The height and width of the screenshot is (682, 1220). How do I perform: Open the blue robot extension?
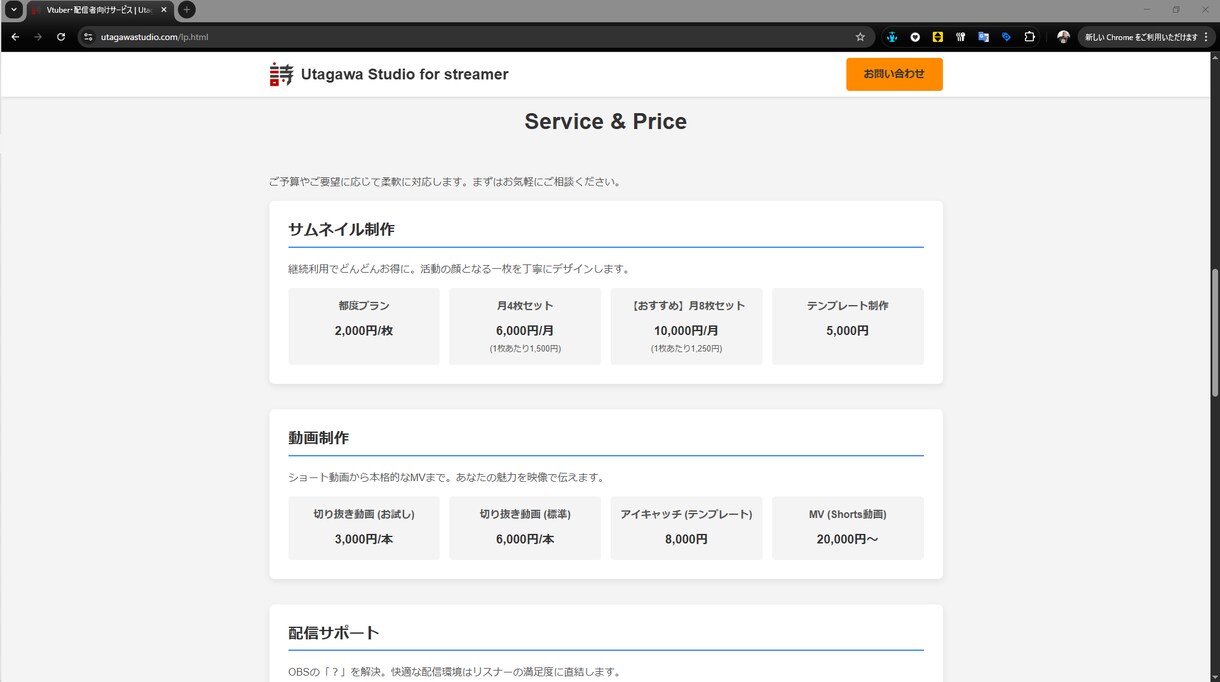[892, 37]
